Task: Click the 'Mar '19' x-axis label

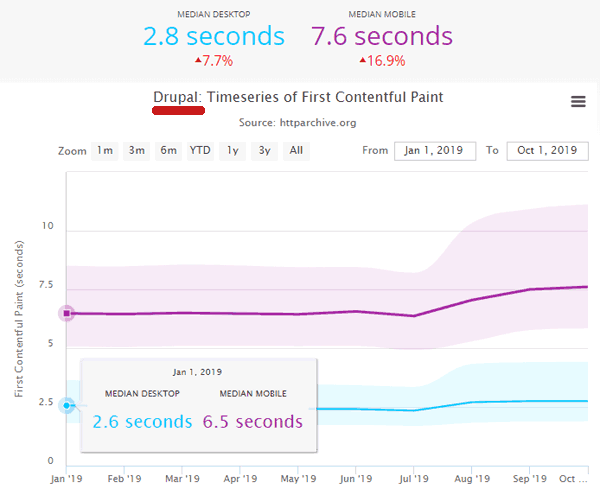Action: click(x=182, y=479)
